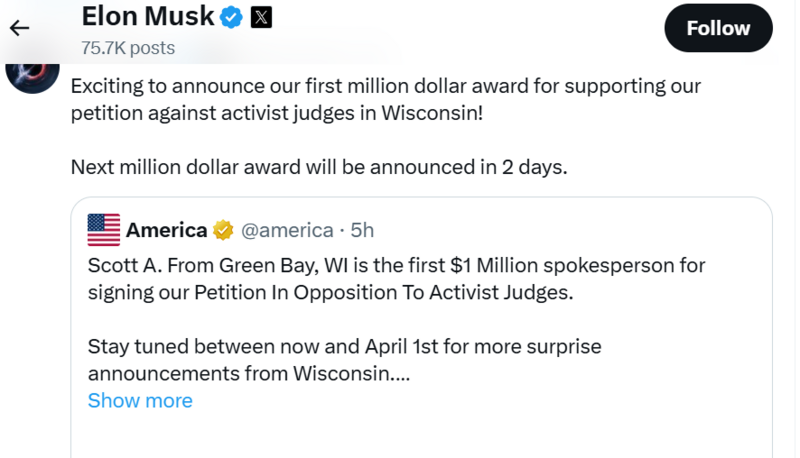Click Elon Musk's blue verified badge
800x458 pixels.
[x=232, y=17]
